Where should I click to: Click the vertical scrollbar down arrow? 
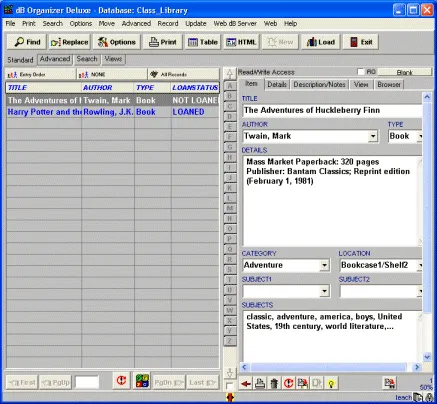coord(427,357)
